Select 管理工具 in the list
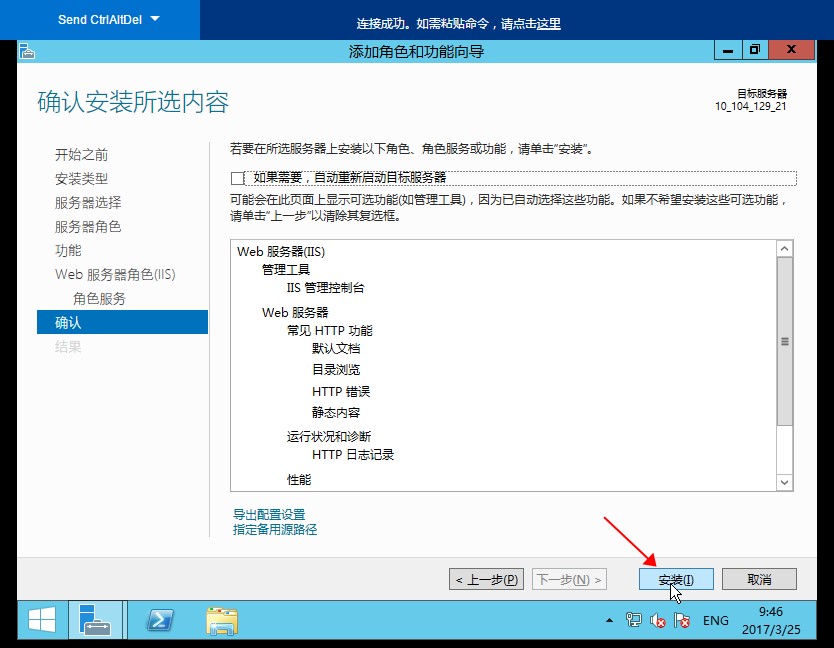The height and width of the screenshot is (648, 834). coord(286,270)
